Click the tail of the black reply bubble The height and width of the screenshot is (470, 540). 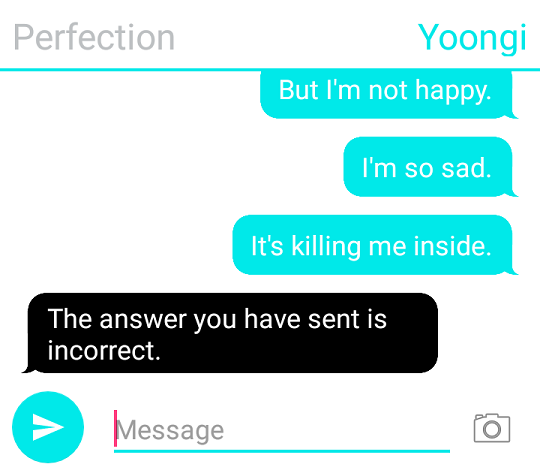click(x=28, y=369)
